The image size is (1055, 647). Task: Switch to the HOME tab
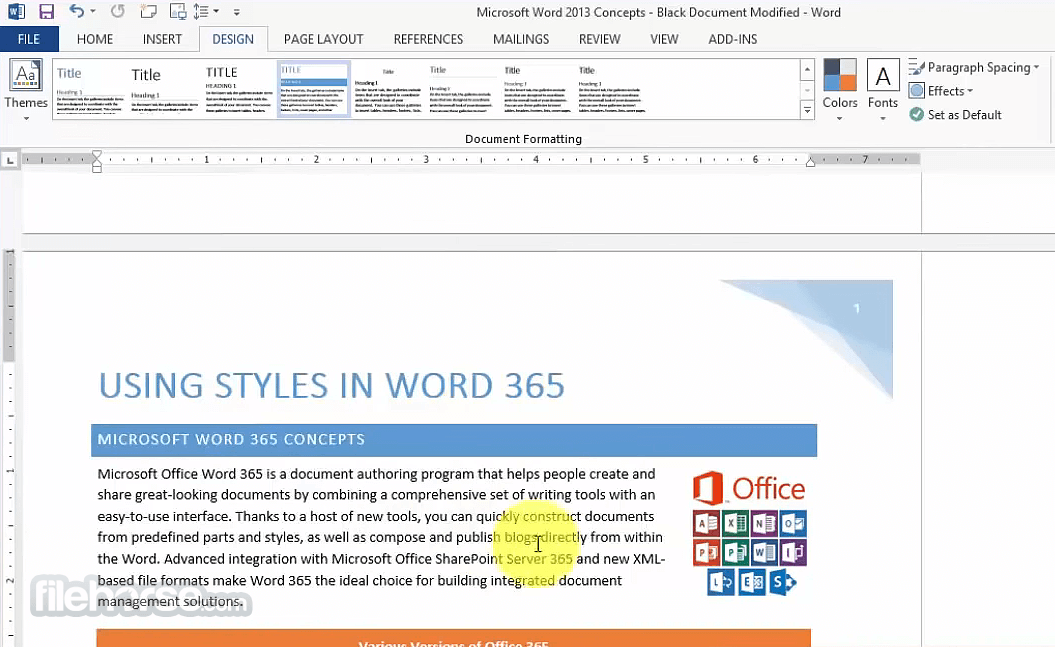click(x=95, y=39)
